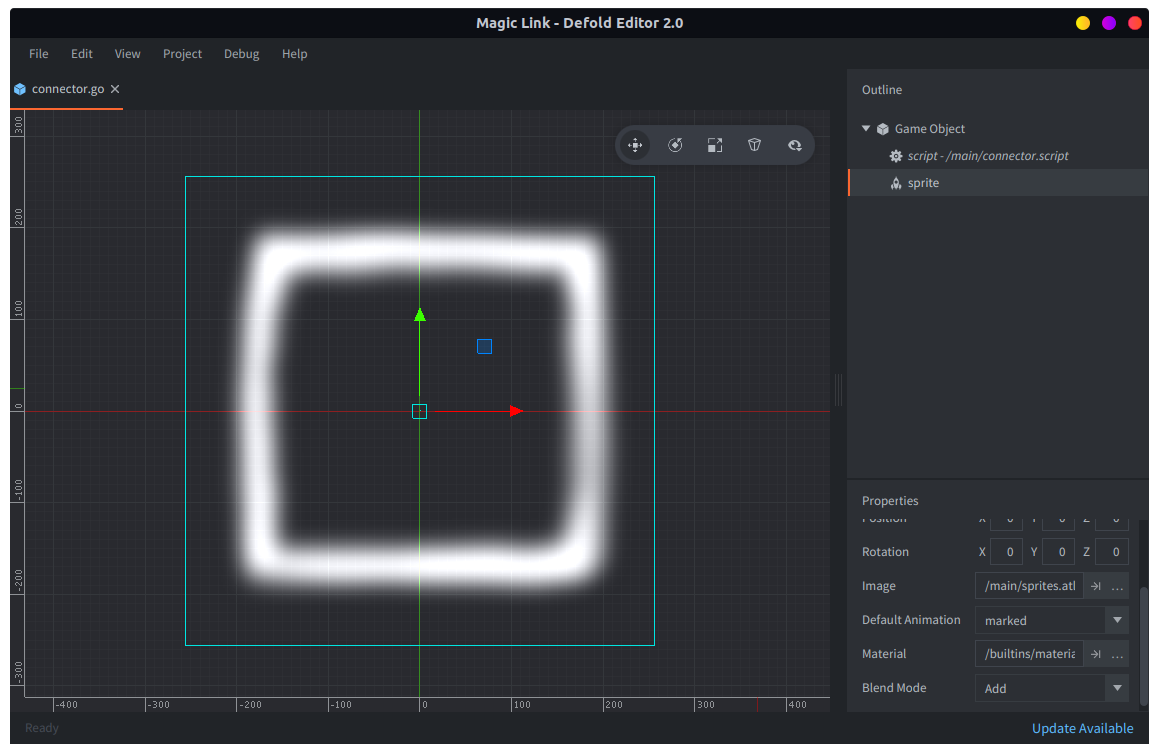The image size is (1159, 754).
Task: Click the Update Available link
Action: pyautogui.click(x=1082, y=728)
